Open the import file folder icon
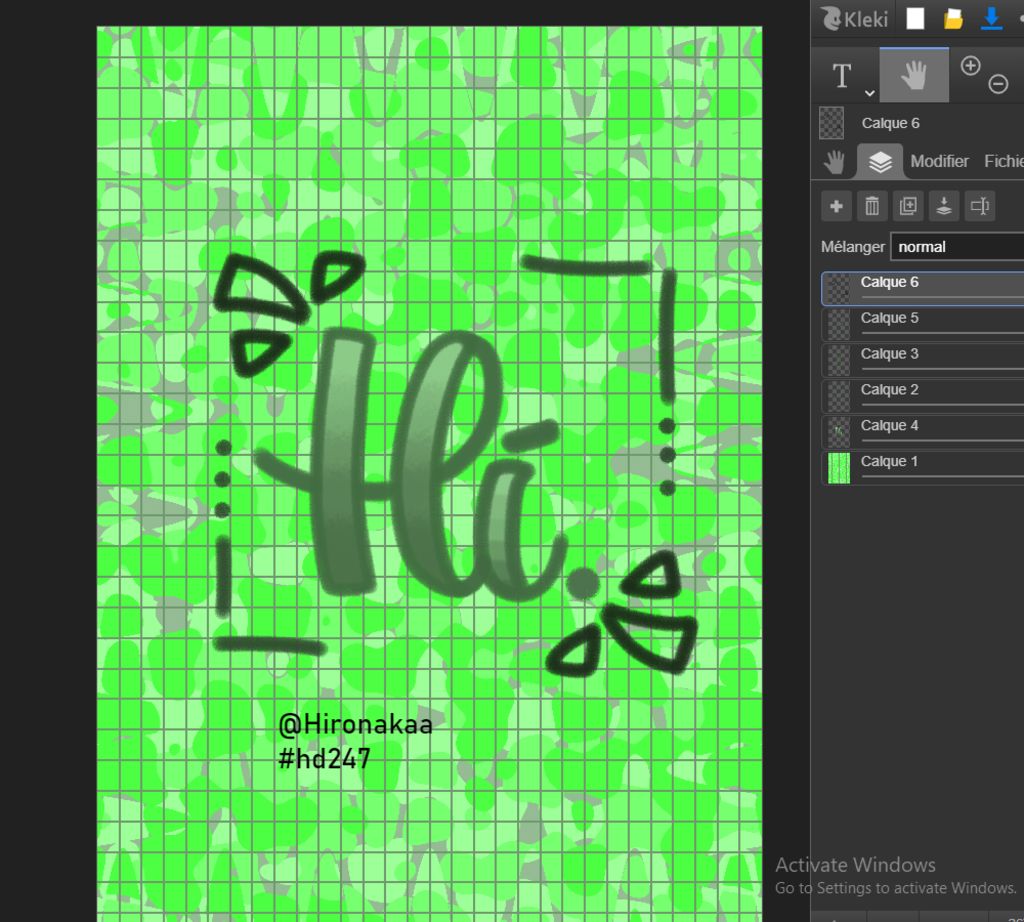Image resolution: width=1024 pixels, height=922 pixels. (953, 18)
